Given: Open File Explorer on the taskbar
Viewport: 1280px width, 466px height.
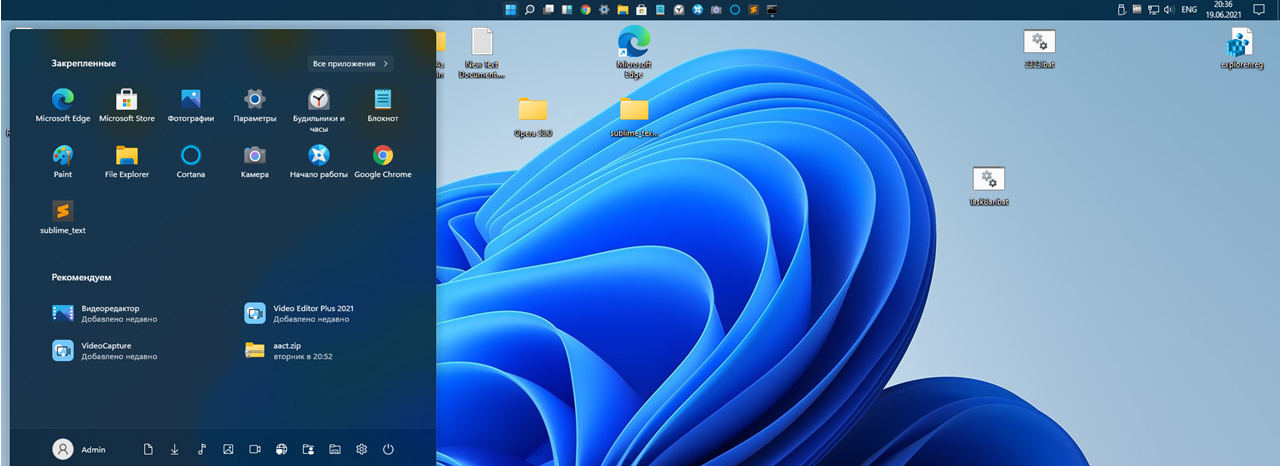Looking at the screenshot, I should pyautogui.click(x=623, y=10).
